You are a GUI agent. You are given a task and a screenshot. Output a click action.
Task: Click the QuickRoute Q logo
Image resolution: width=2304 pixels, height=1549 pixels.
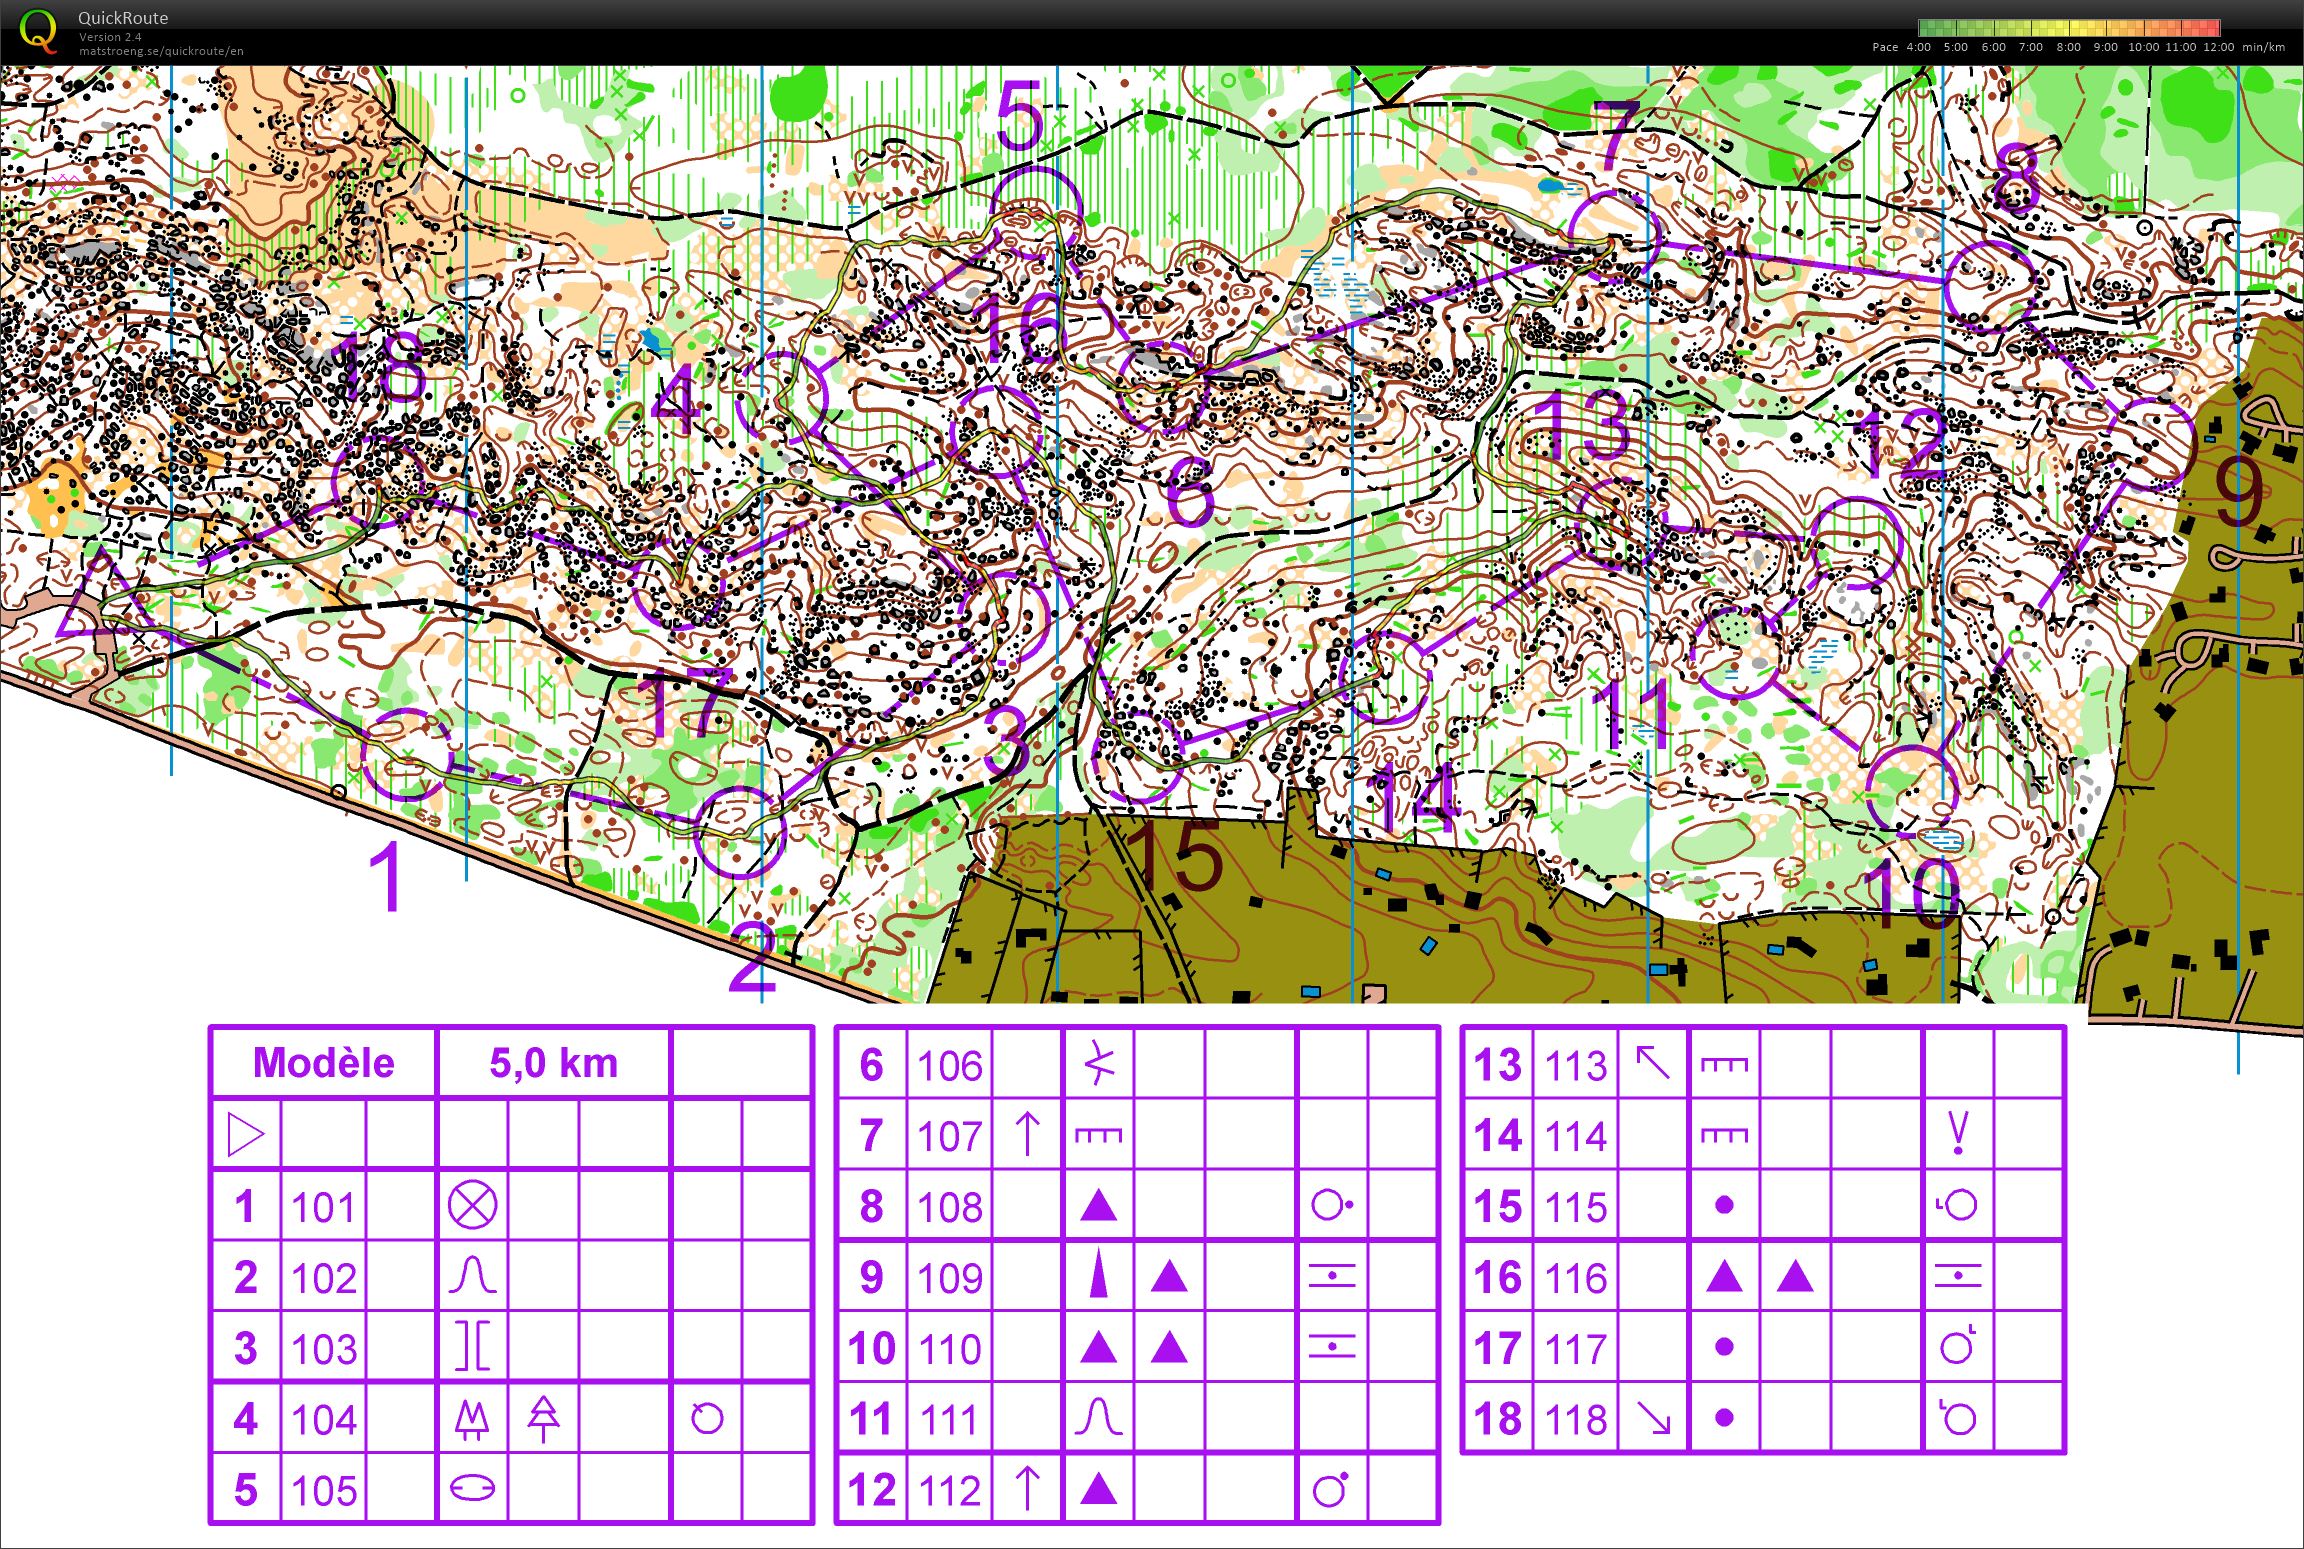(x=38, y=30)
